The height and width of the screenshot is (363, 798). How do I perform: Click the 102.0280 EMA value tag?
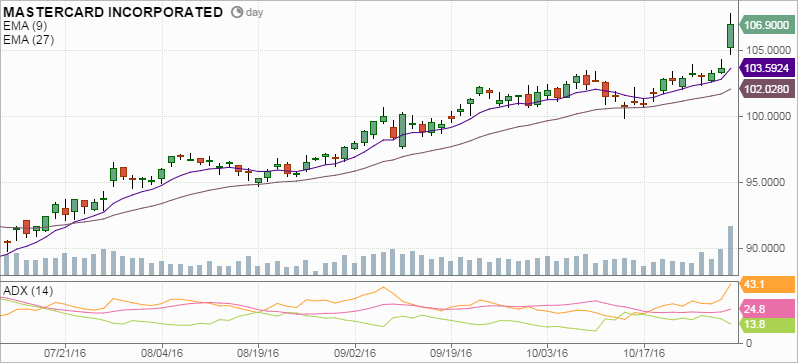766,89
